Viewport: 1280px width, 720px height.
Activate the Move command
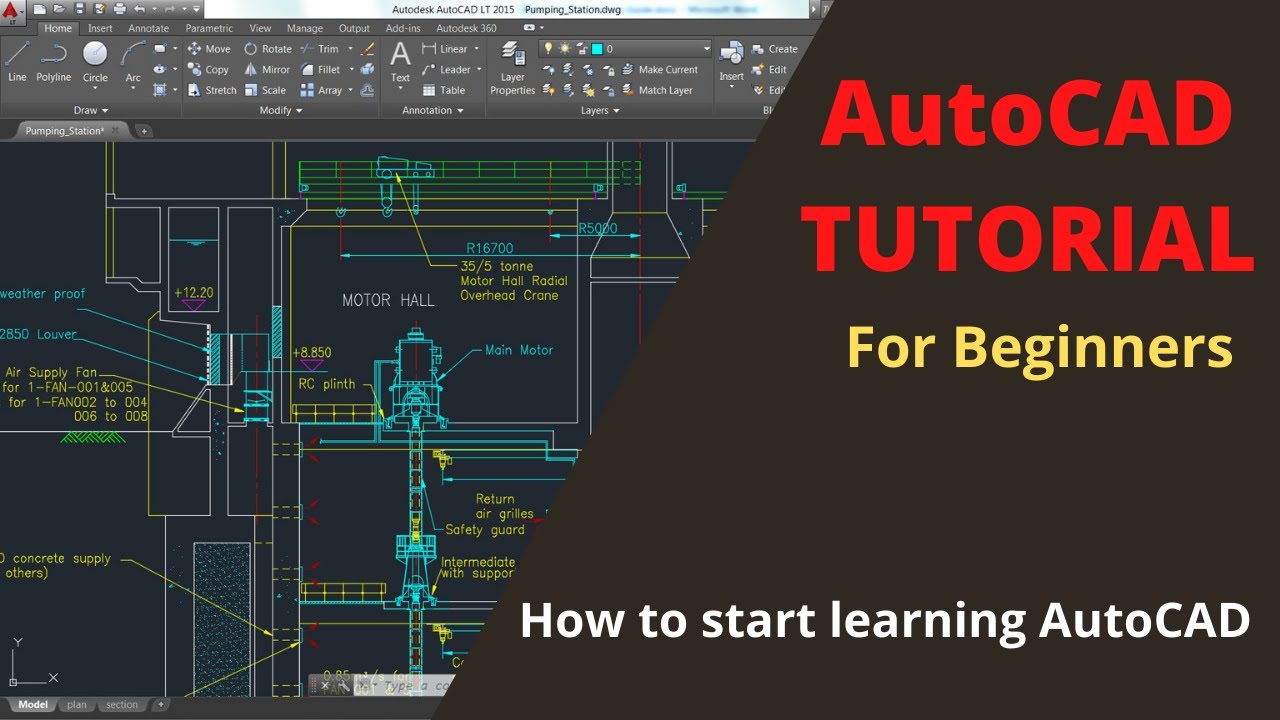[209, 49]
